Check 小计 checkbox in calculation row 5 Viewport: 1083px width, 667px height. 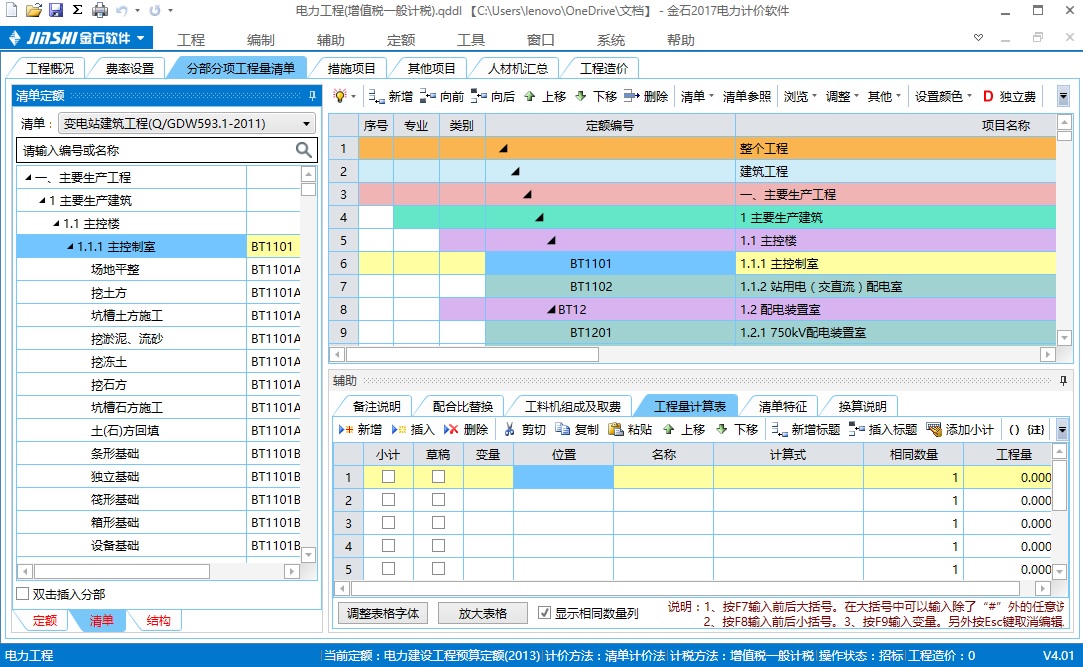388,568
